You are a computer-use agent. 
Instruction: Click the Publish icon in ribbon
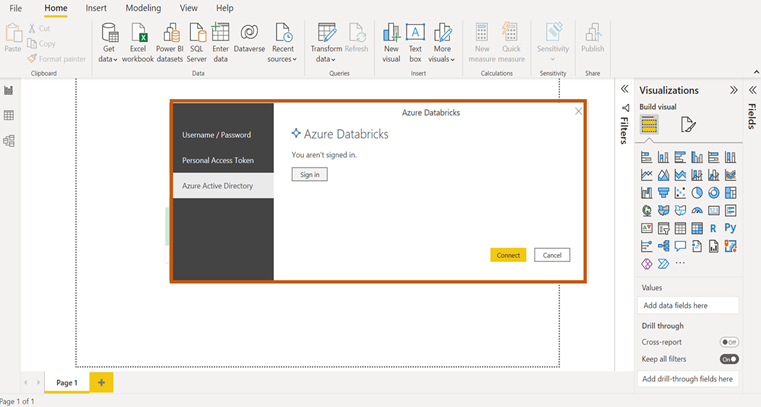(593, 34)
